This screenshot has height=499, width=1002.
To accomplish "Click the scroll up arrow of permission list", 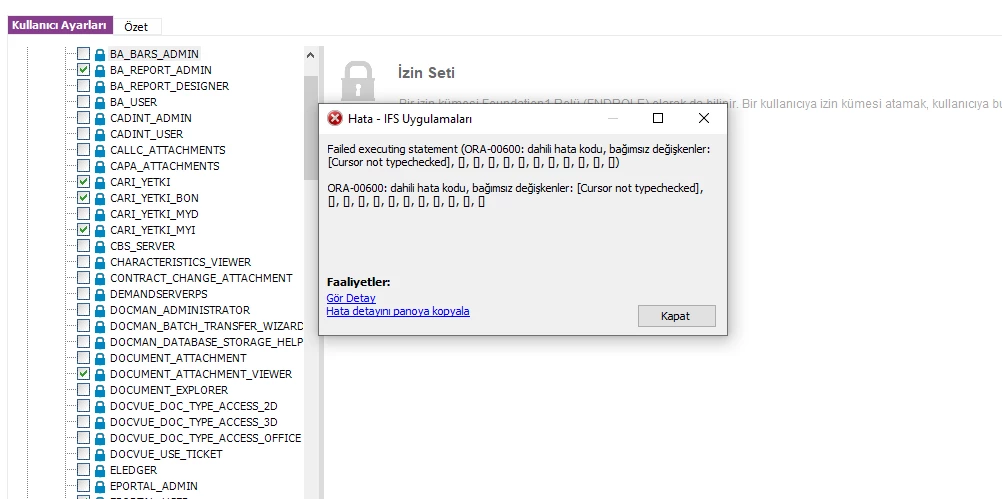I will (311, 56).
